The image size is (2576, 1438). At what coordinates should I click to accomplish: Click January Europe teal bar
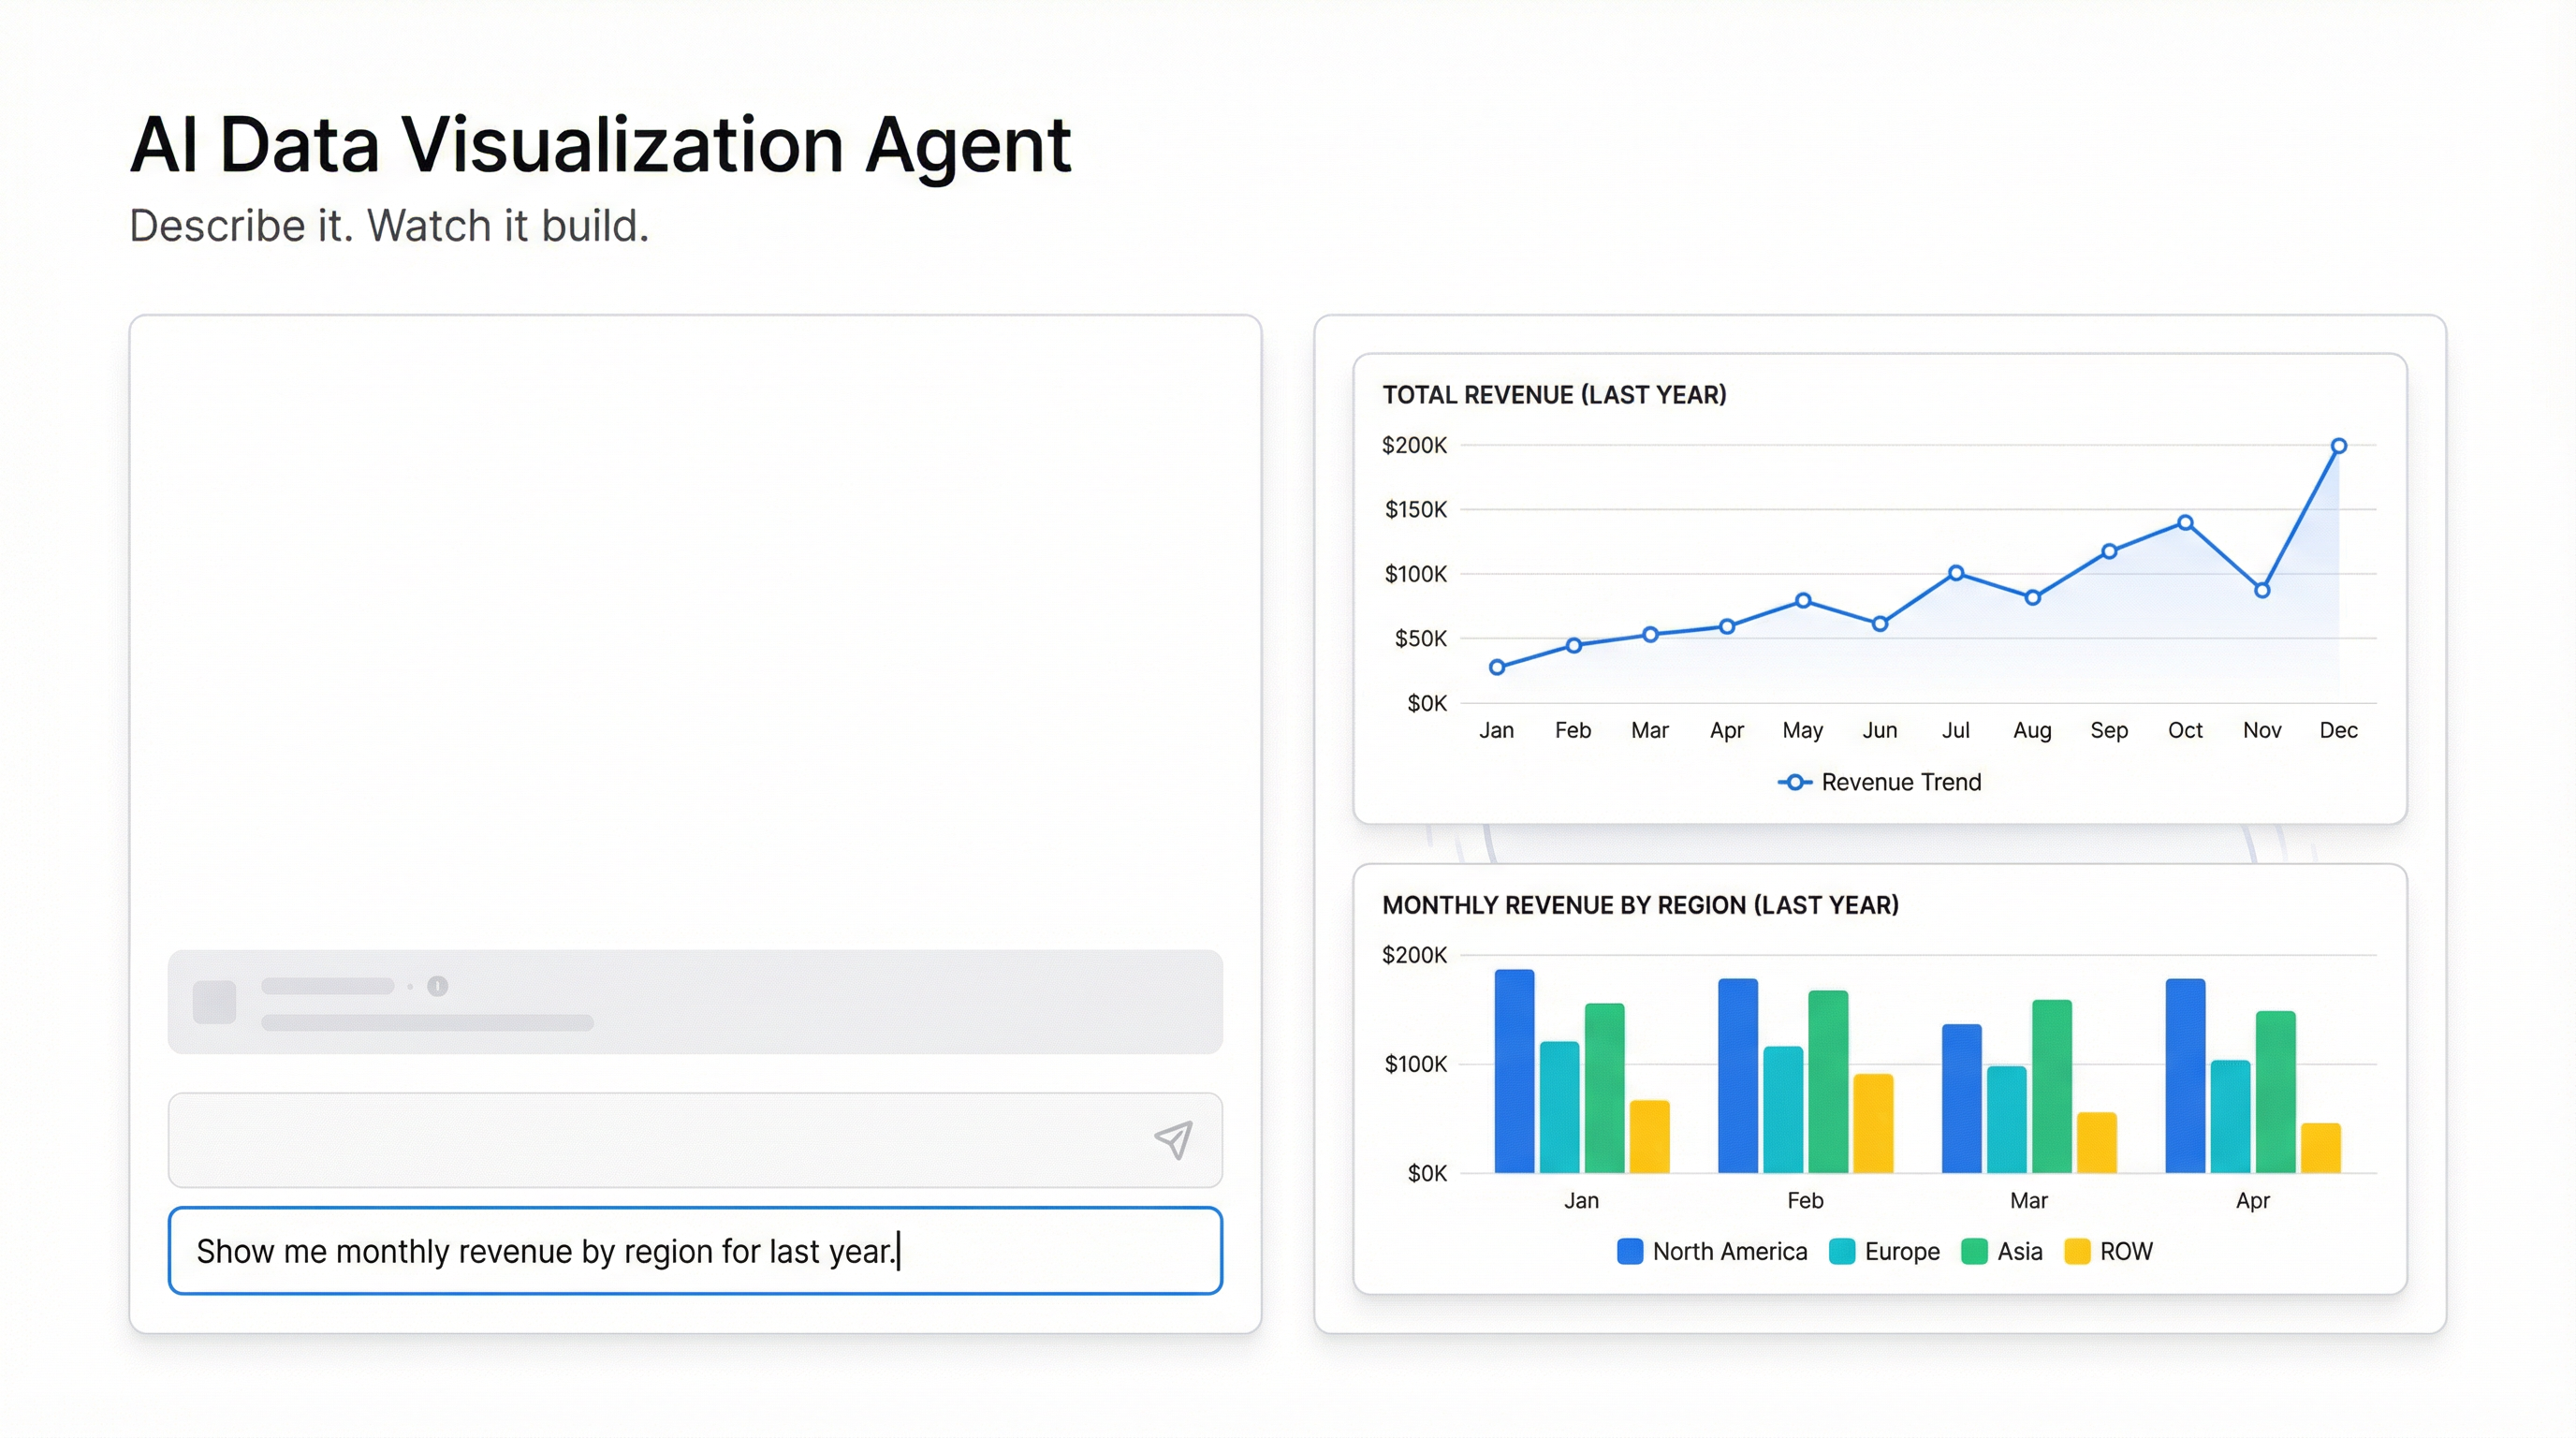1560,1107
